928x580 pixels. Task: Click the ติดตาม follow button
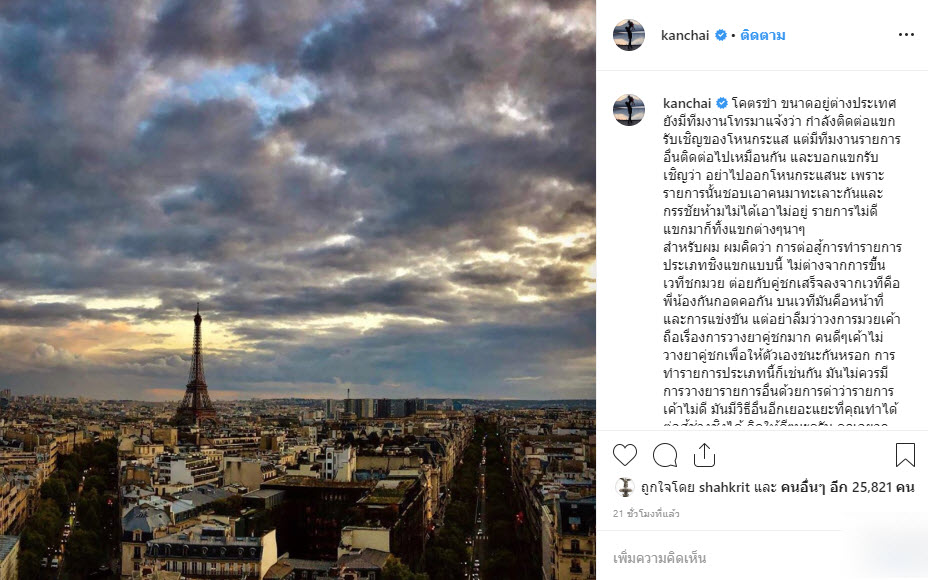tap(762, 36)
